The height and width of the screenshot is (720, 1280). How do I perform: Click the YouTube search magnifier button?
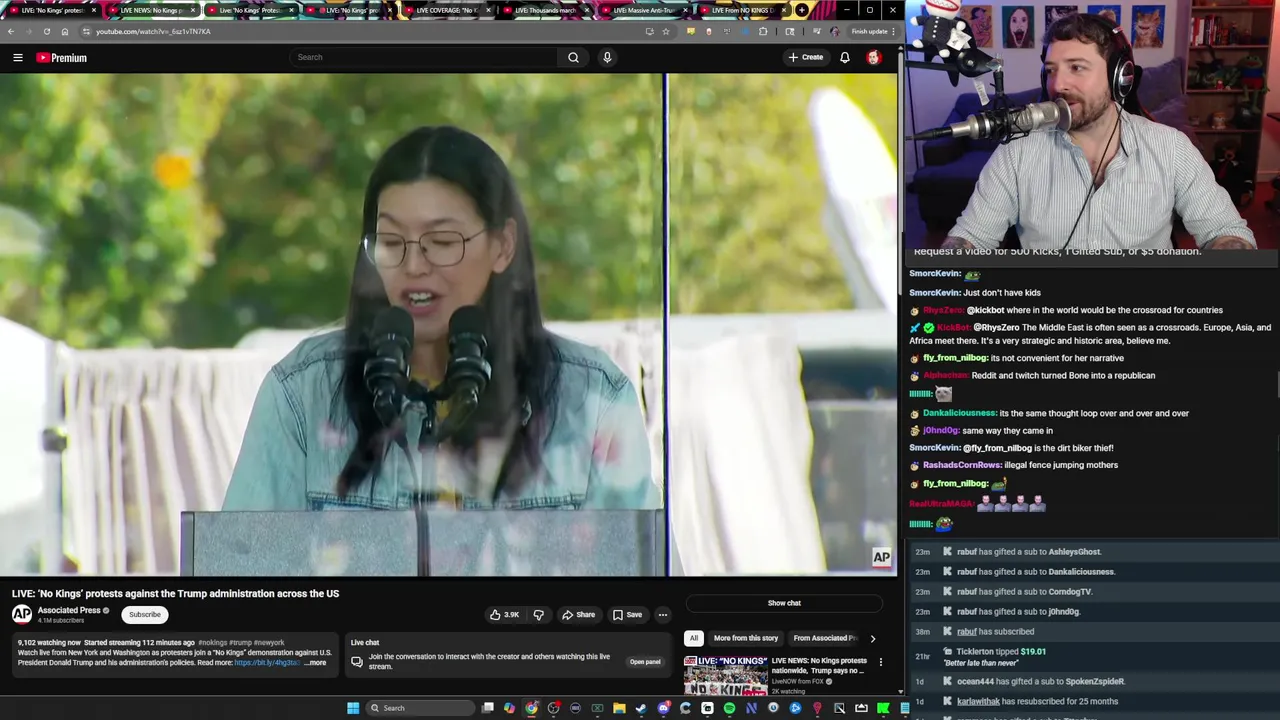(x=573, y=57)
